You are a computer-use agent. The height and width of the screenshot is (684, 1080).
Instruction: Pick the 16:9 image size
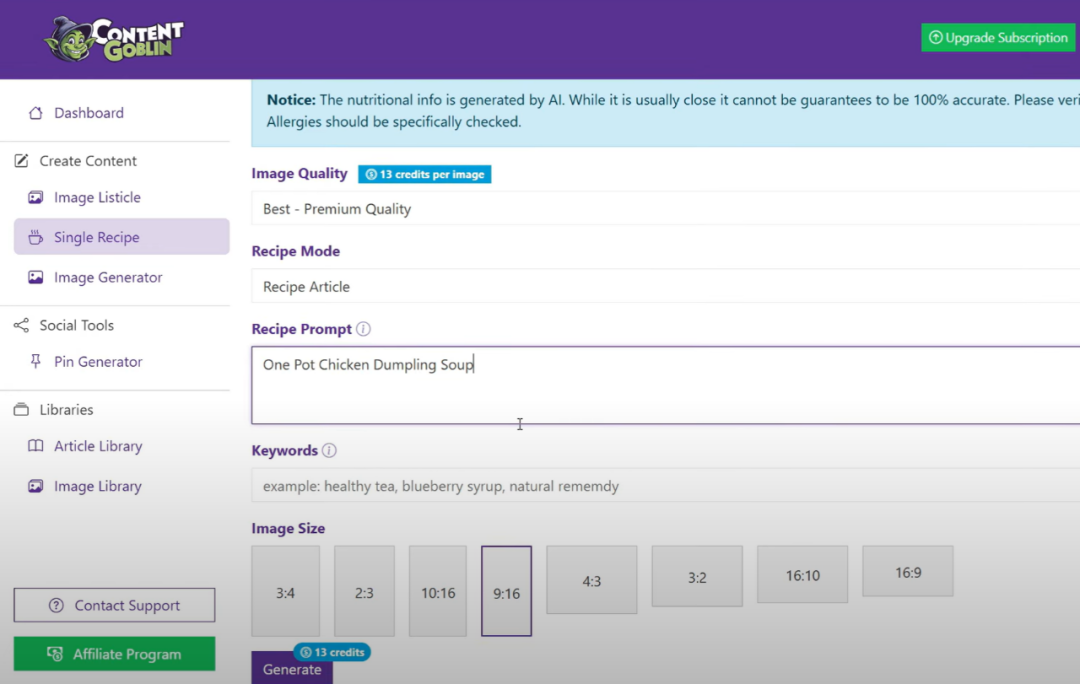pyautogui.click(x=907, y=572)
